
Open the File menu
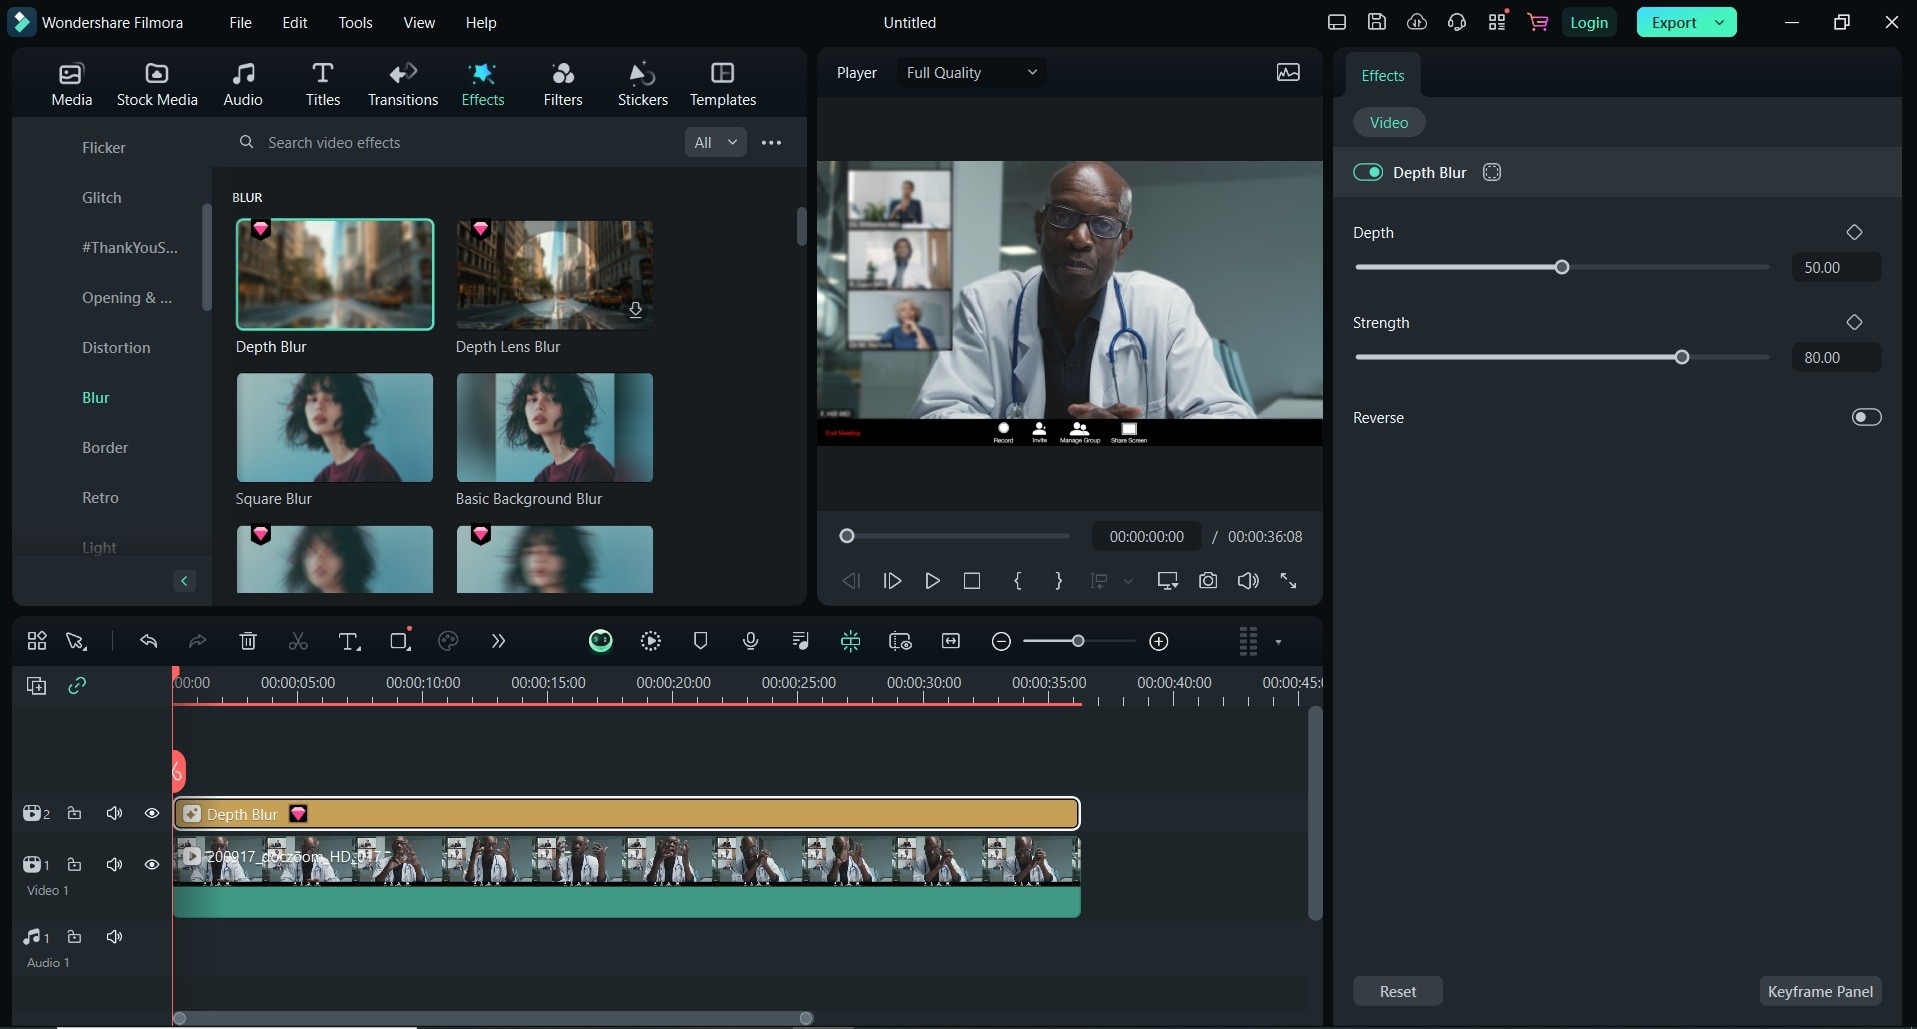pos(240,22)
